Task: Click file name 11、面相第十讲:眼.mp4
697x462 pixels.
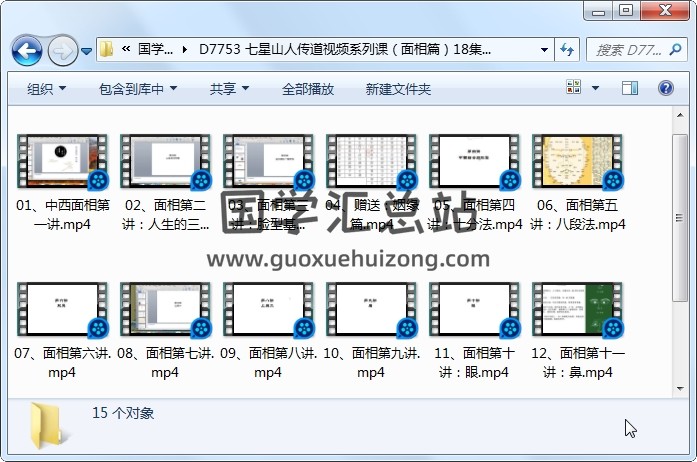Action: coord(474,362)
